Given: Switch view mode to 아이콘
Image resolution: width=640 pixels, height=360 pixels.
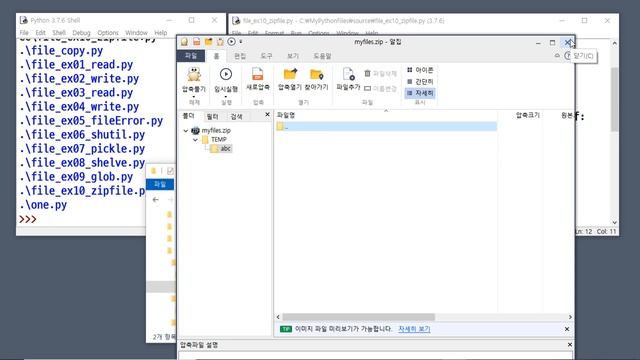Looking at the screenshot, I should click(420, 70).
